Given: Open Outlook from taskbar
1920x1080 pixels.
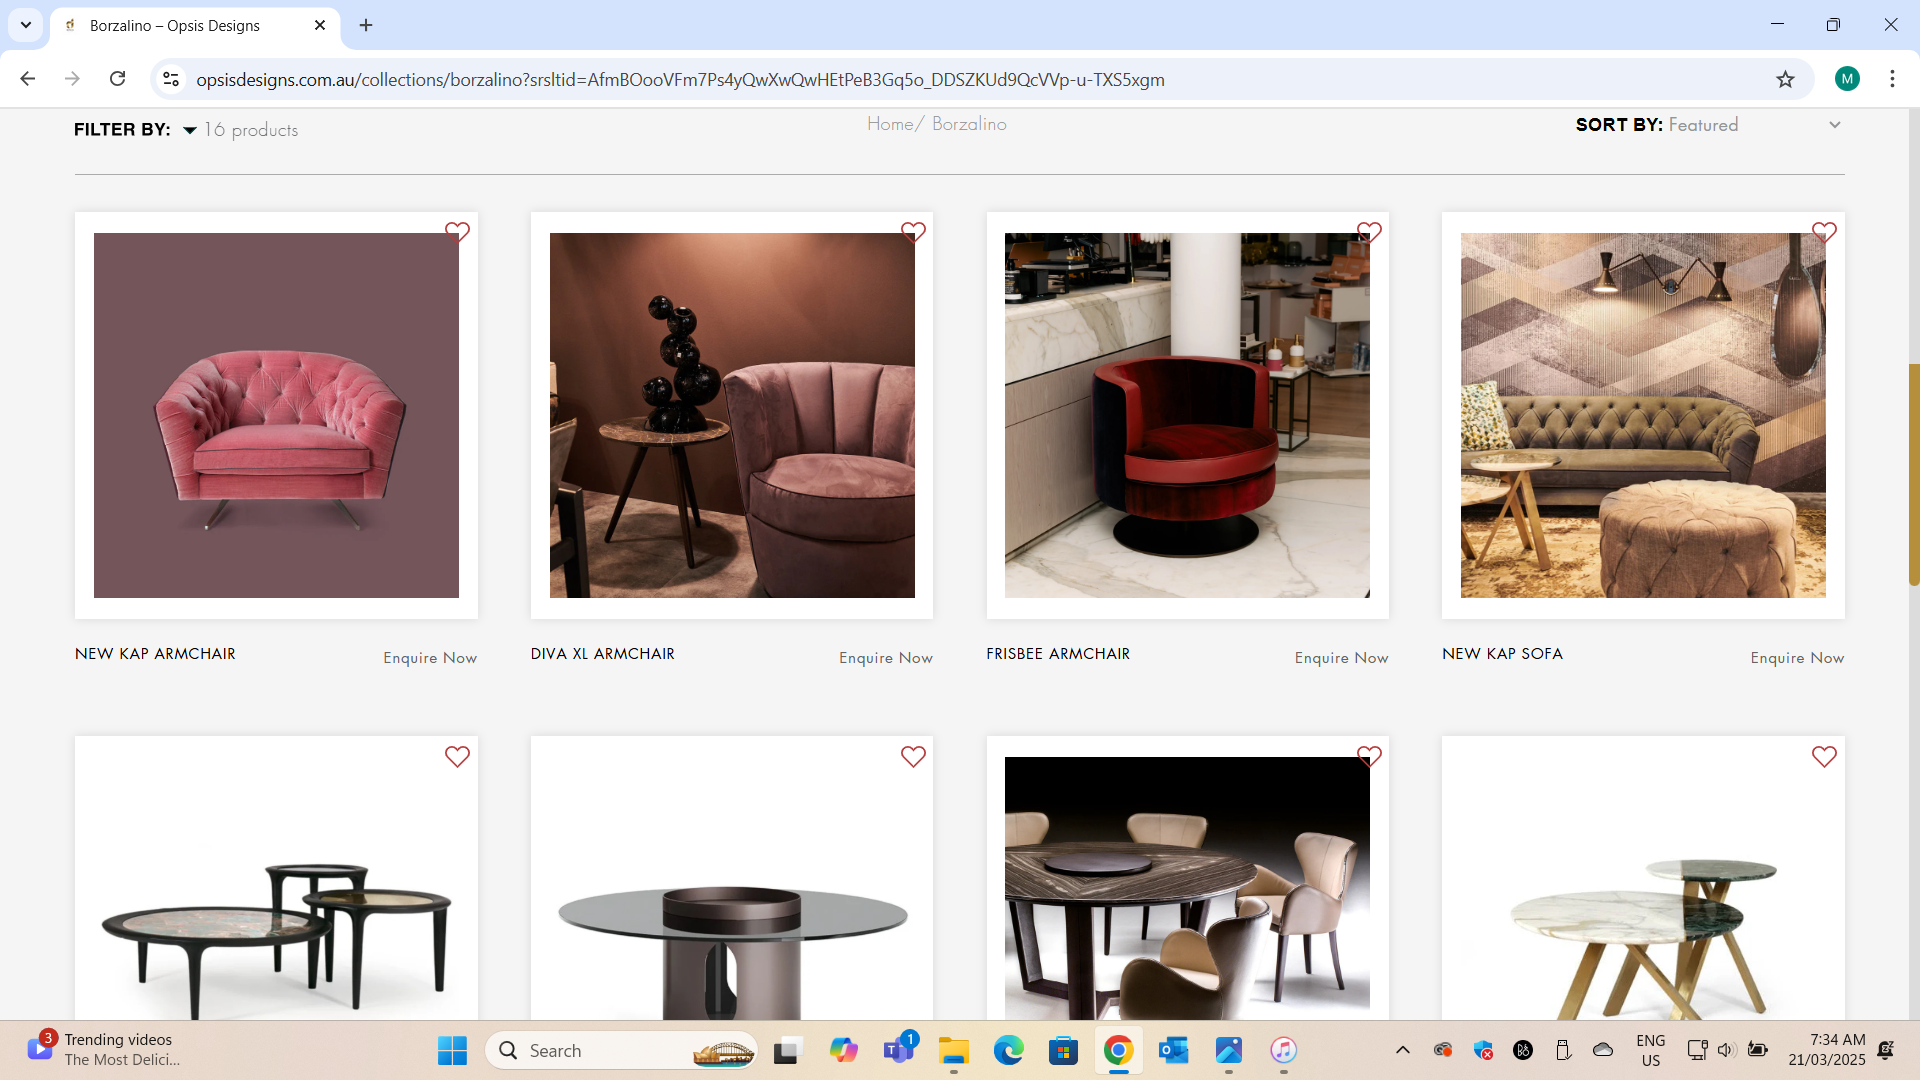Looking at the screenshot, I should click(x=1173, y=1050).
